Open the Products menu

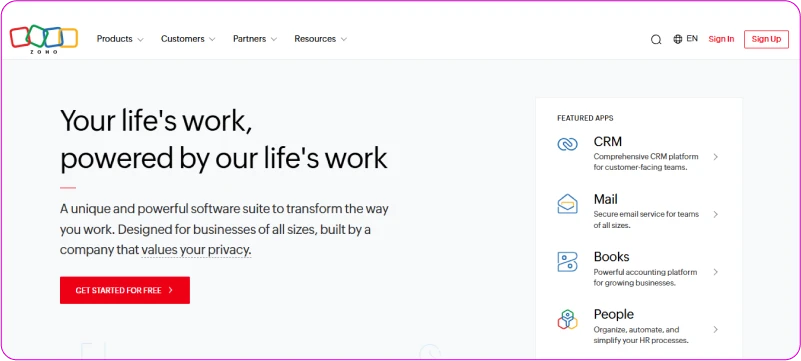click(x=114, y=39)
